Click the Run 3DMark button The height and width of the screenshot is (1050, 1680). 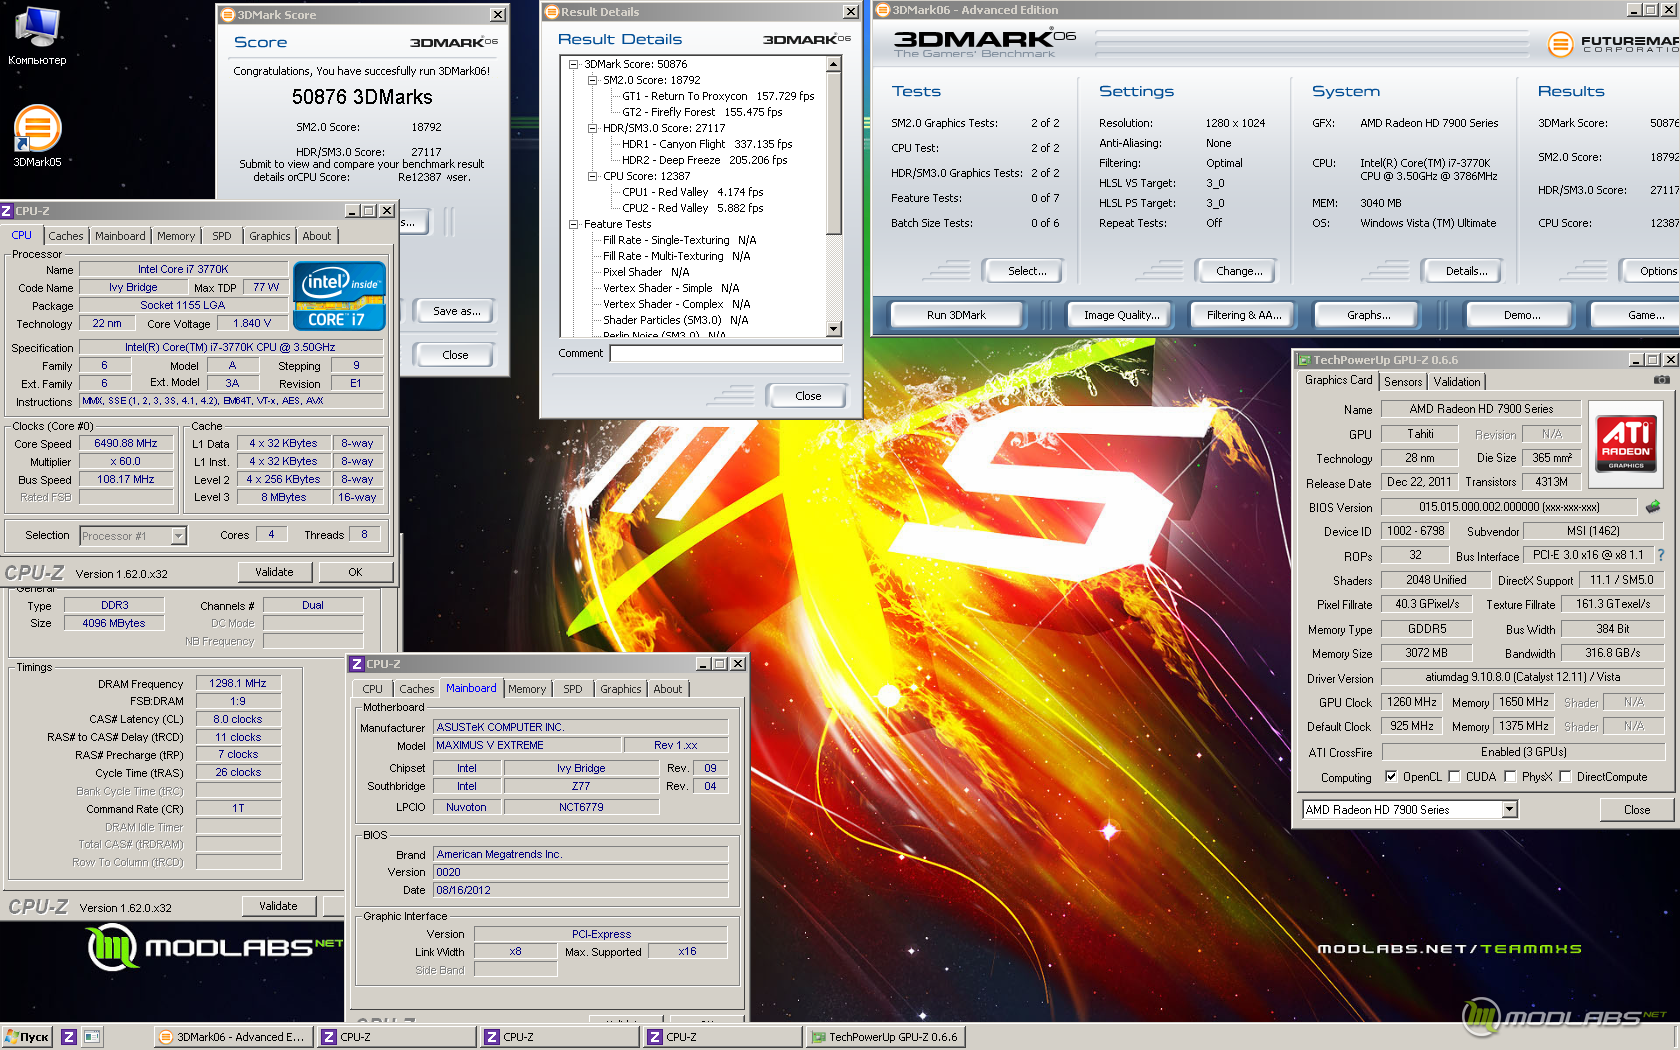pos(956,315)
